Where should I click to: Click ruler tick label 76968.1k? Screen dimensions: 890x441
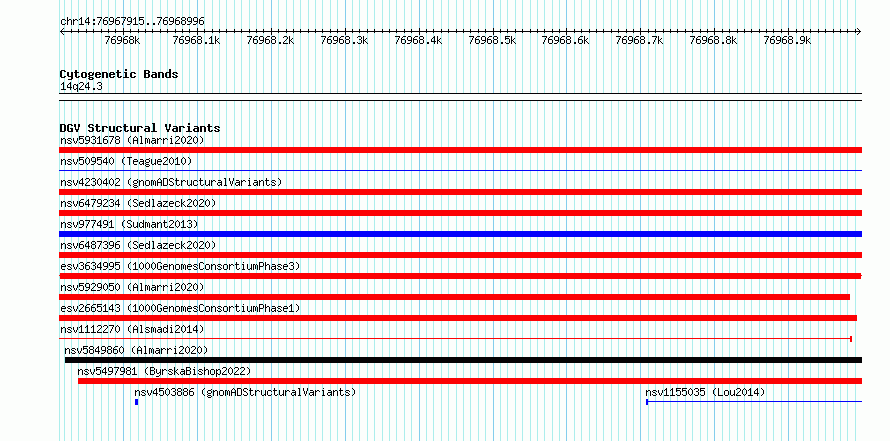coord(196,40)
